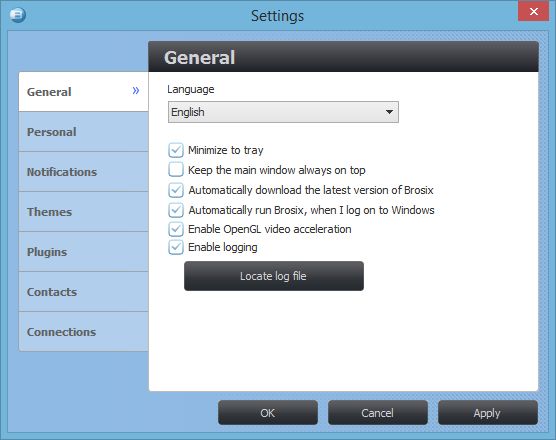This screenshot has height=440, width=556.
Task: Apply the settings changes
Action: (x=488, y=413)
